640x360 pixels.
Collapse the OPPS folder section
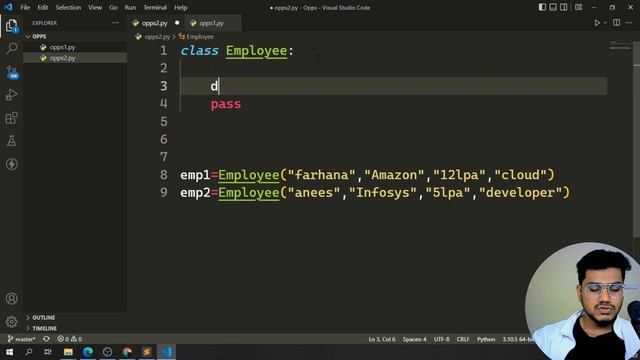(75, 36)
